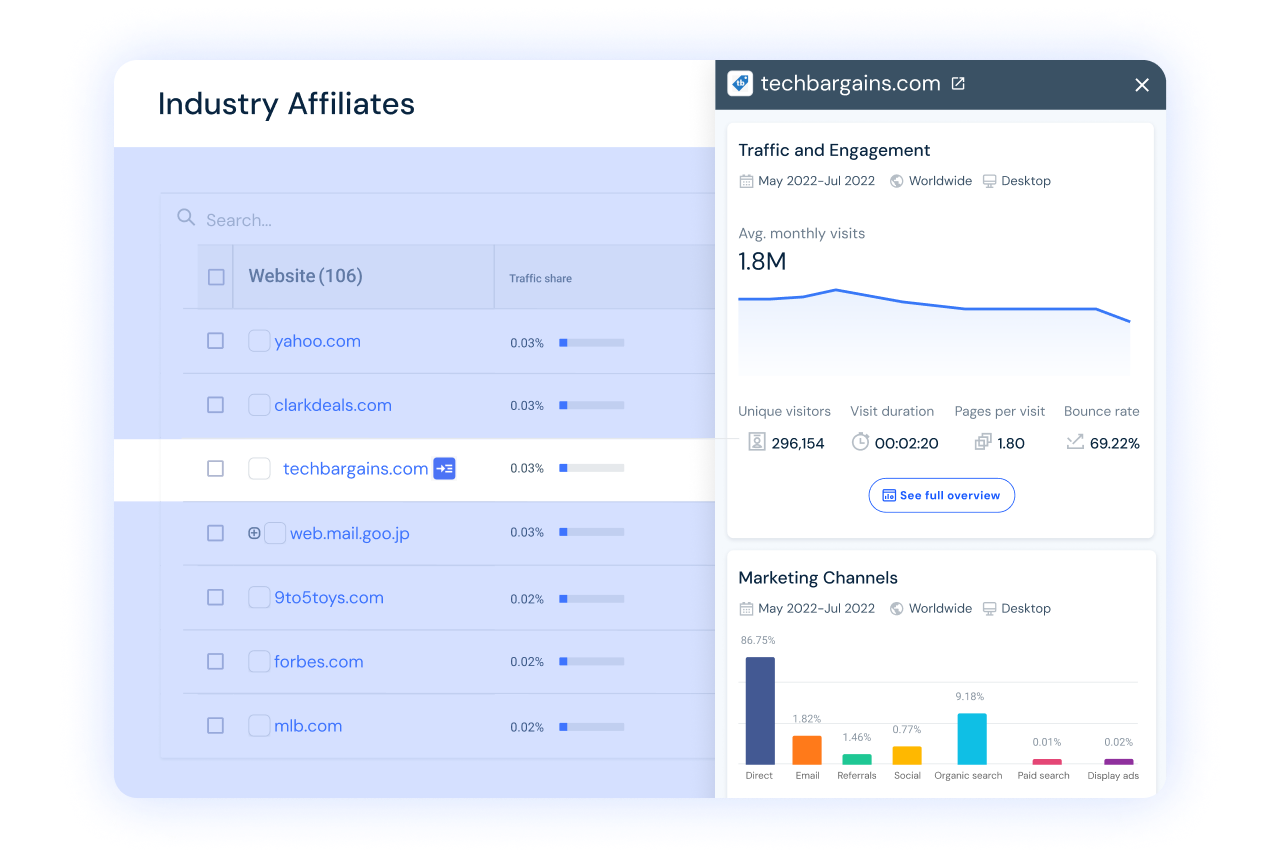Open the forbes.com link
The height and width of the screenshot is (856, 1280).
click(x=318, y=661)
